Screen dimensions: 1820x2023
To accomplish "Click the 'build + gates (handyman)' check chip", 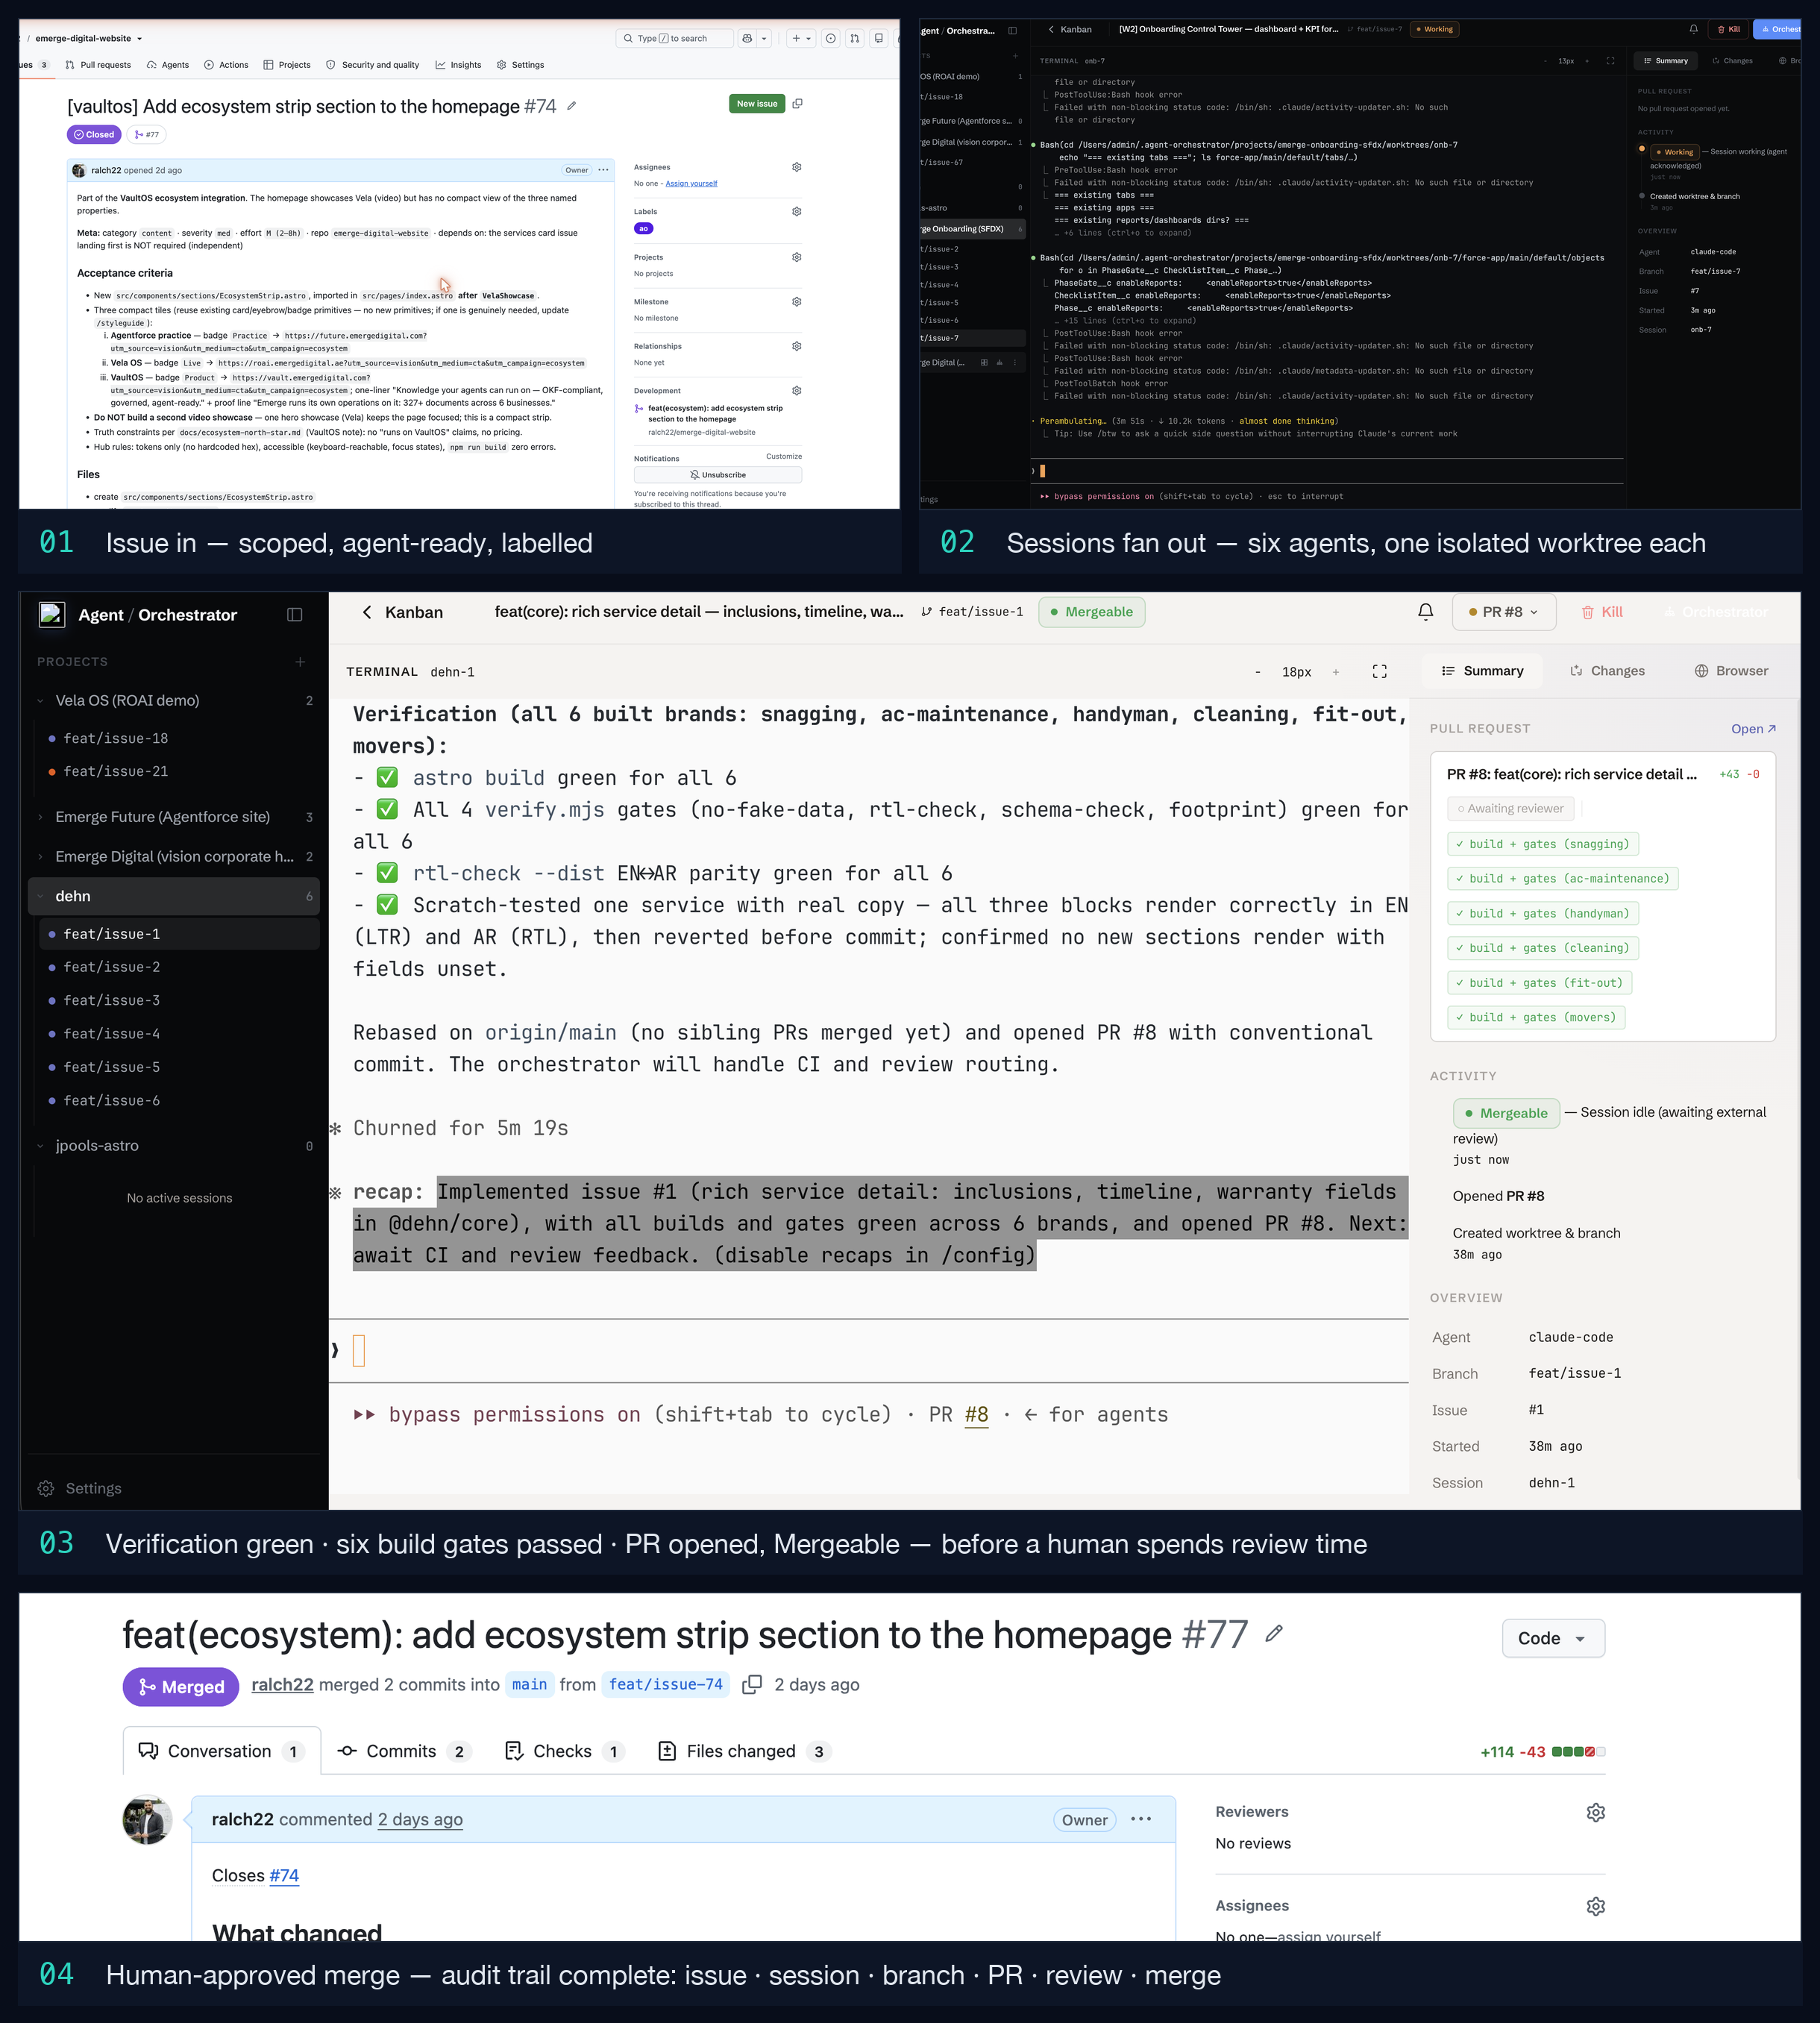I will click(x=1544, y=913).
